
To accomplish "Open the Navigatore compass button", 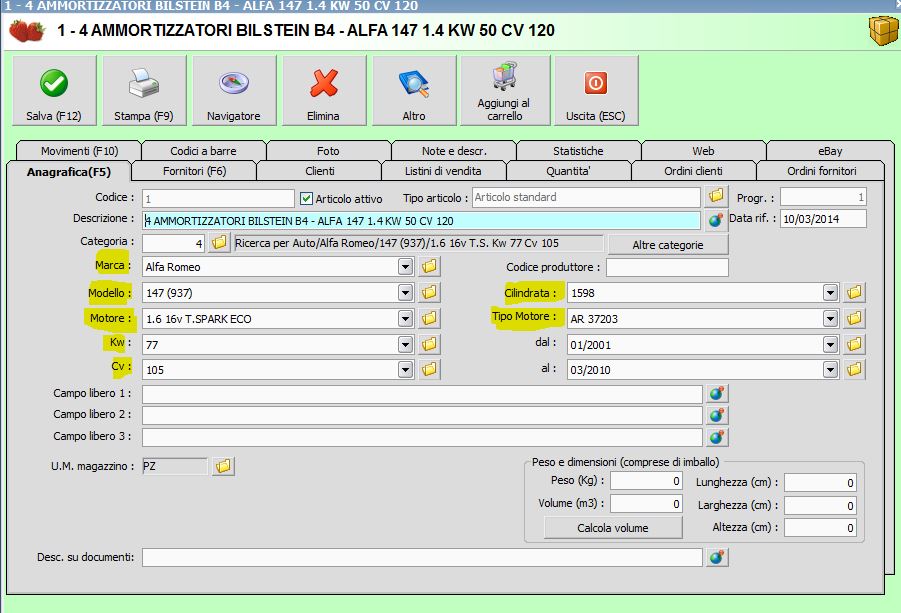I will [x=234, y=90].
